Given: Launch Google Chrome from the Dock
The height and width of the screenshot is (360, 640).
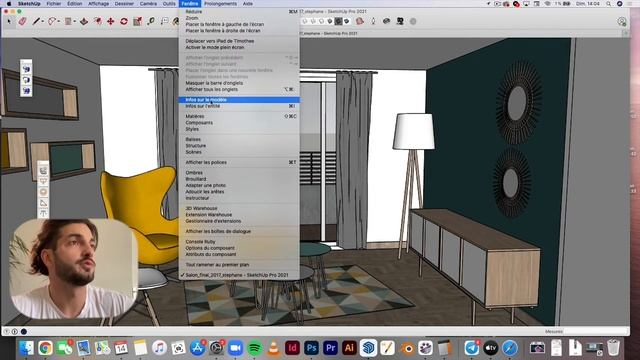Looking at the screenshot, I should 45,348.
